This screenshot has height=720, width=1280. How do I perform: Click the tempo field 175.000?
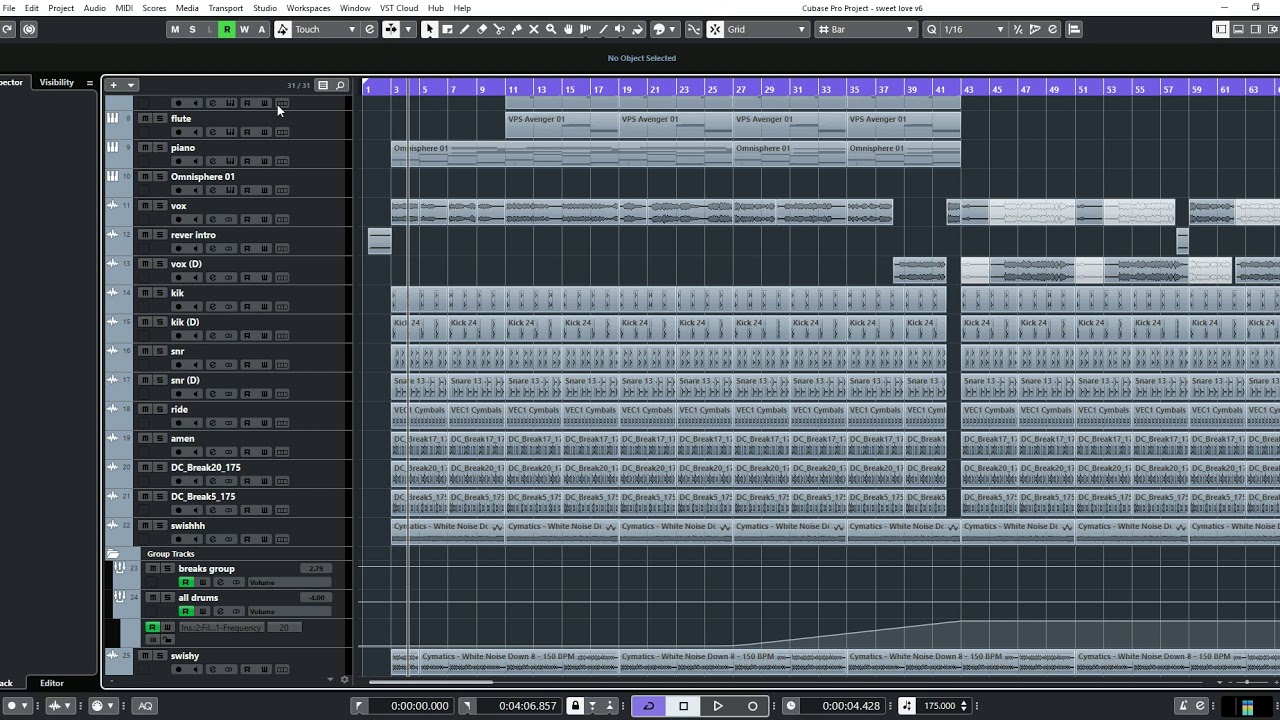click(940, 705)
